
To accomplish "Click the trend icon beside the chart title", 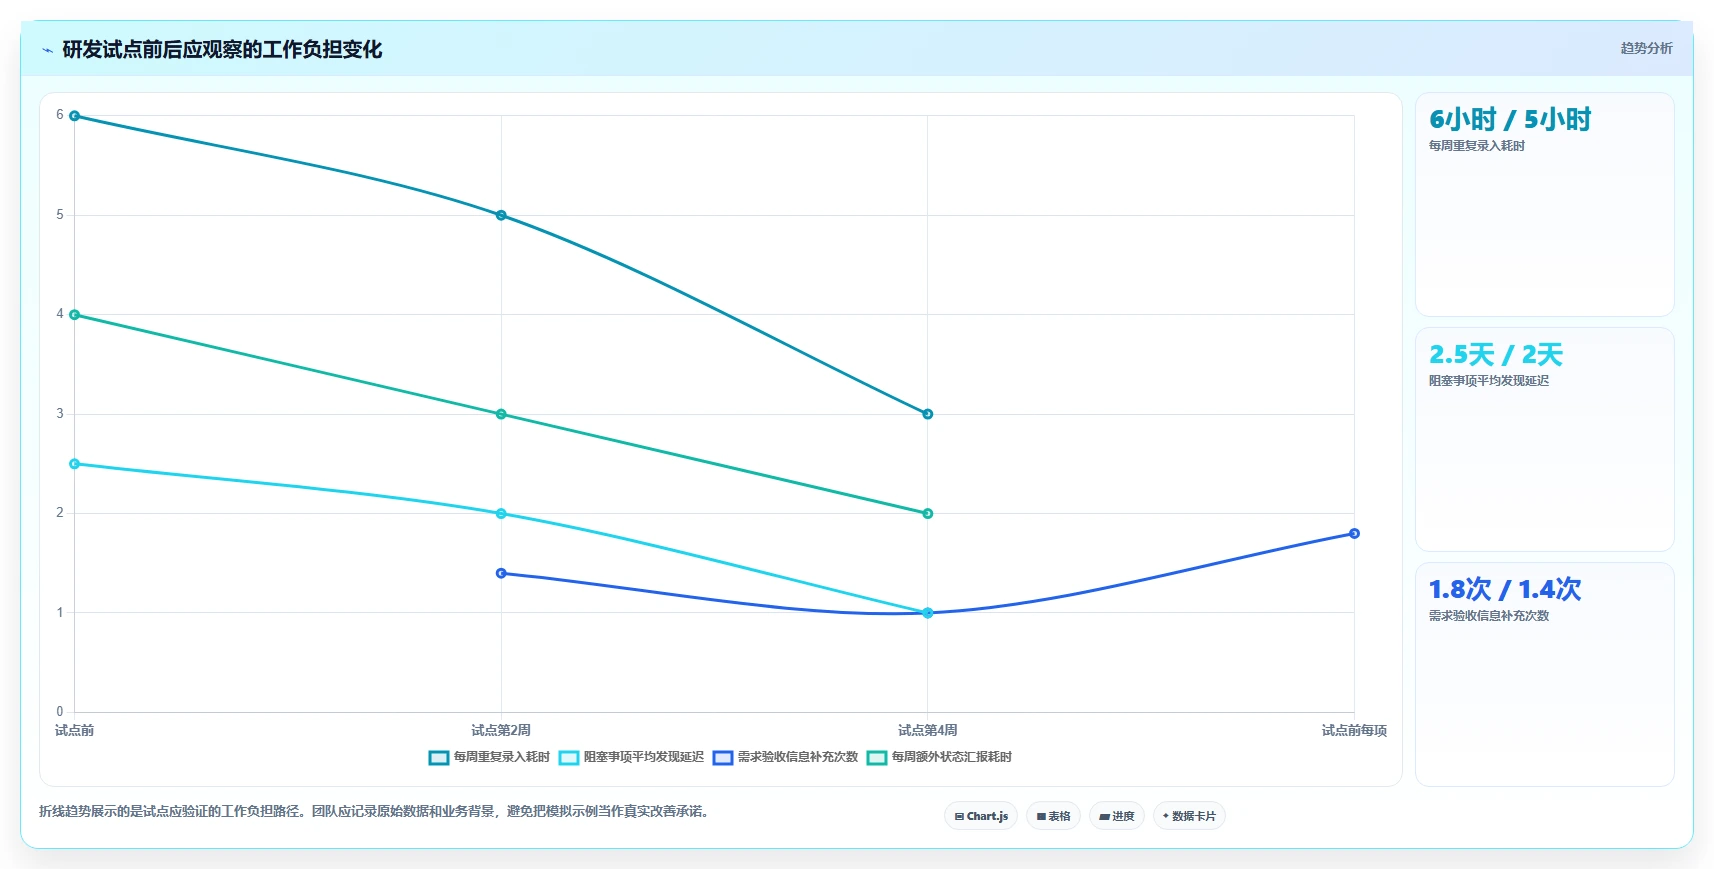I will pyautogui.click(x=47, y=50).
